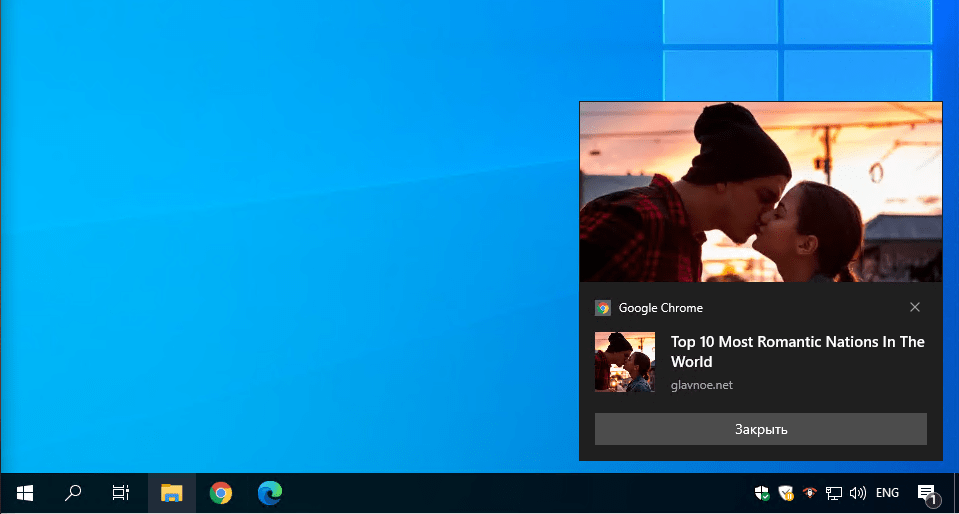Launch File Explorer from the taskbar
Screen dimensions: 959x514
(172, 492)
